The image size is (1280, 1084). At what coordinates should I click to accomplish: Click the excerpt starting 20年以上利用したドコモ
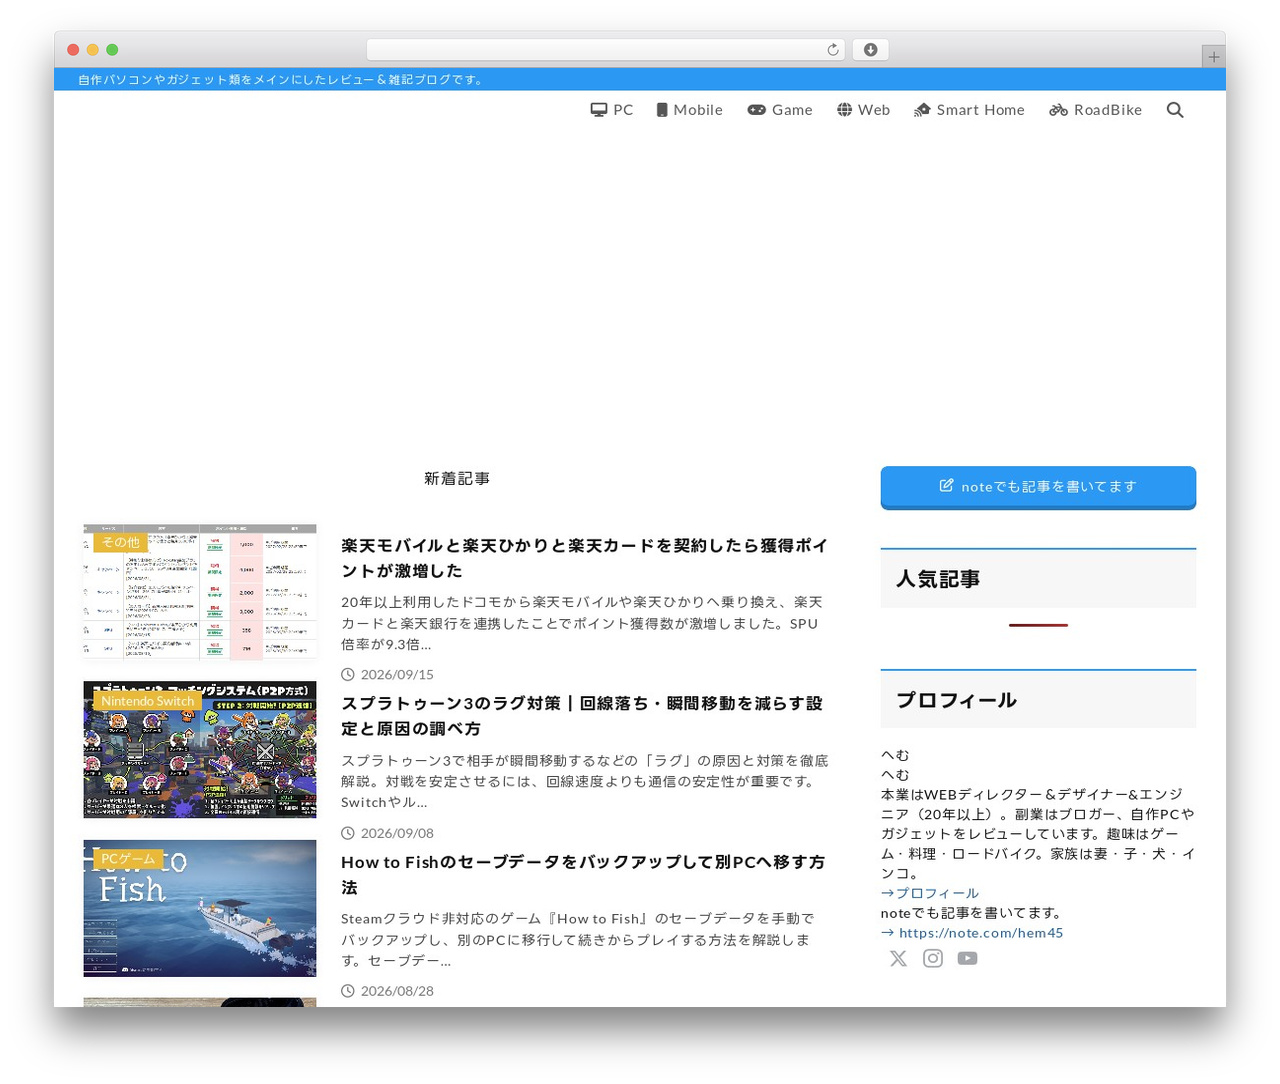point(582,623)
